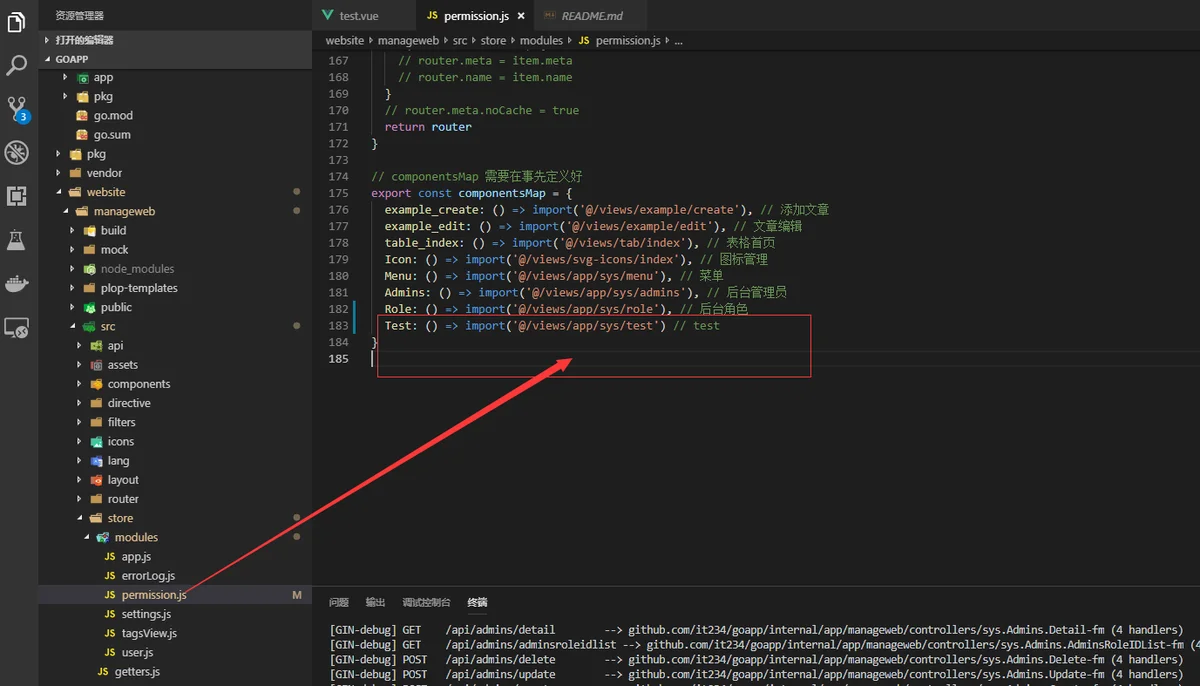This screenshot has width=1200, height=686.
Task: Select the 终端 panel tab
Action: [477, 603]
